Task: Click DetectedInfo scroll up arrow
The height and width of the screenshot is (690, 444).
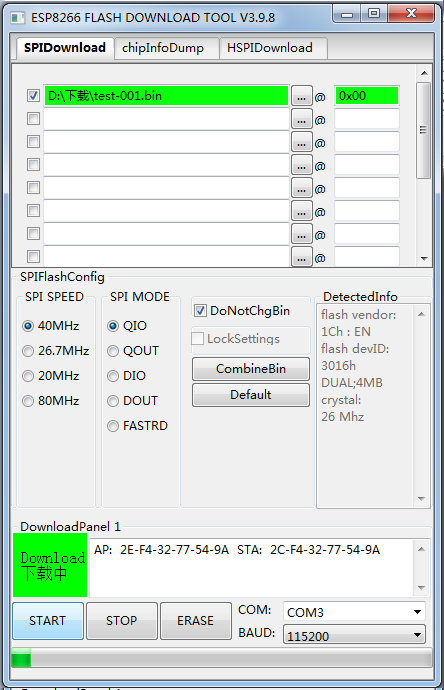Action: tap(421, 314)
